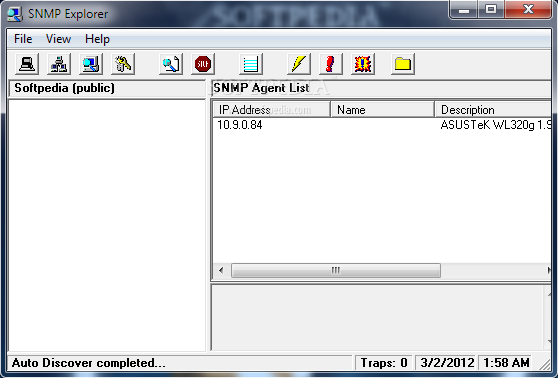Image resolution: width=558 pixels, height=378 pixels.
Task: Click the SNMP Explorer title bar app icon
Action: (15, 14)
